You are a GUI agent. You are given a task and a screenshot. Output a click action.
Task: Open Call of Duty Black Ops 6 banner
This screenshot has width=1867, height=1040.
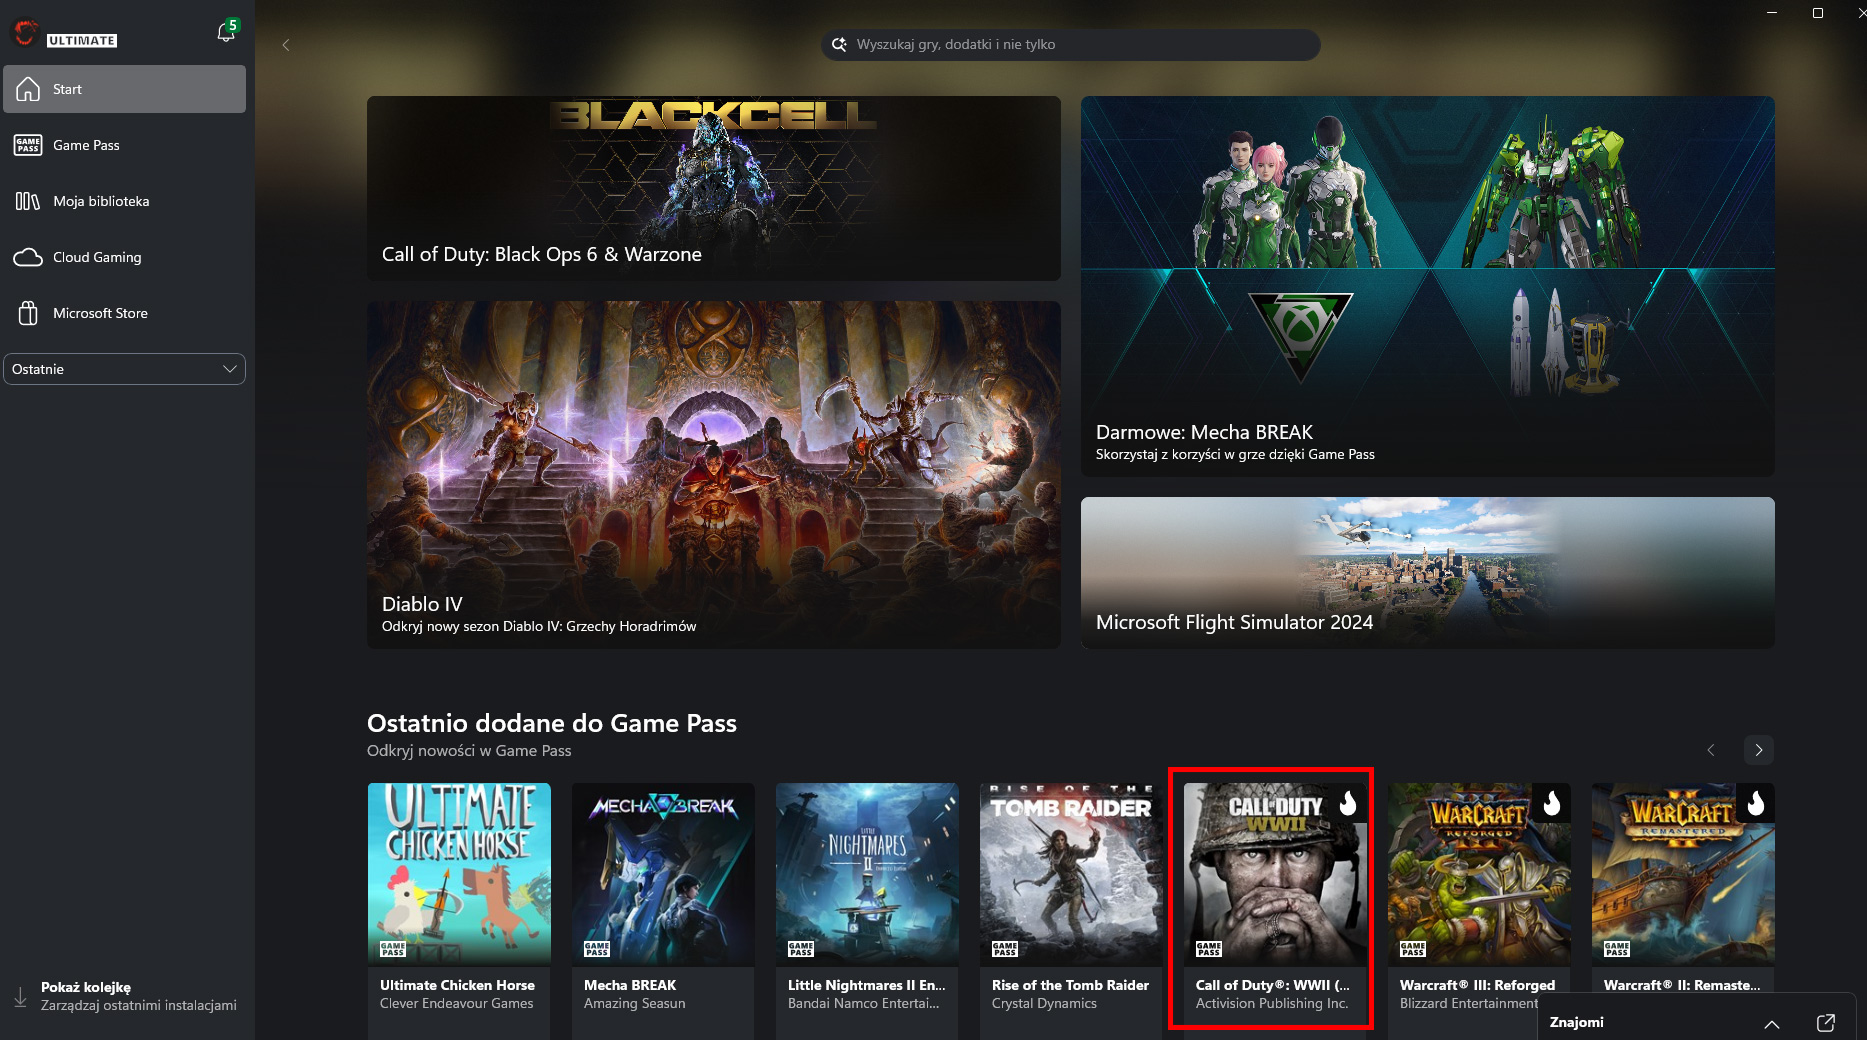(714, 188)
